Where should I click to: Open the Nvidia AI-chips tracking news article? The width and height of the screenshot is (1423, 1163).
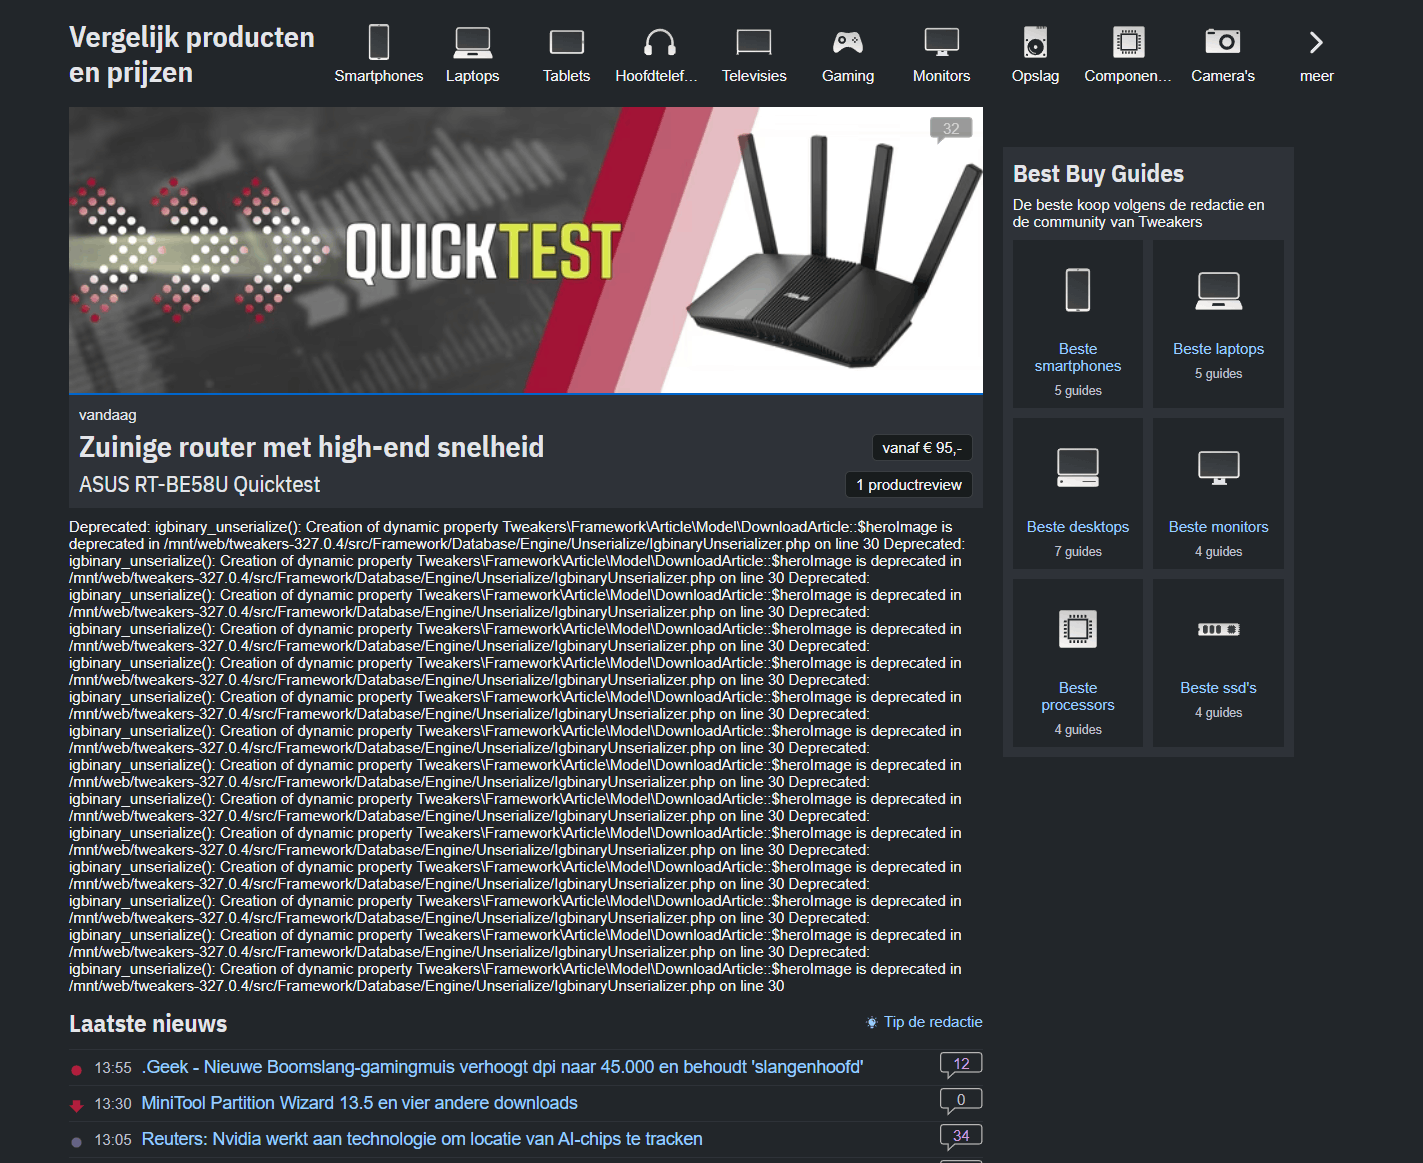coord(422,1139)
